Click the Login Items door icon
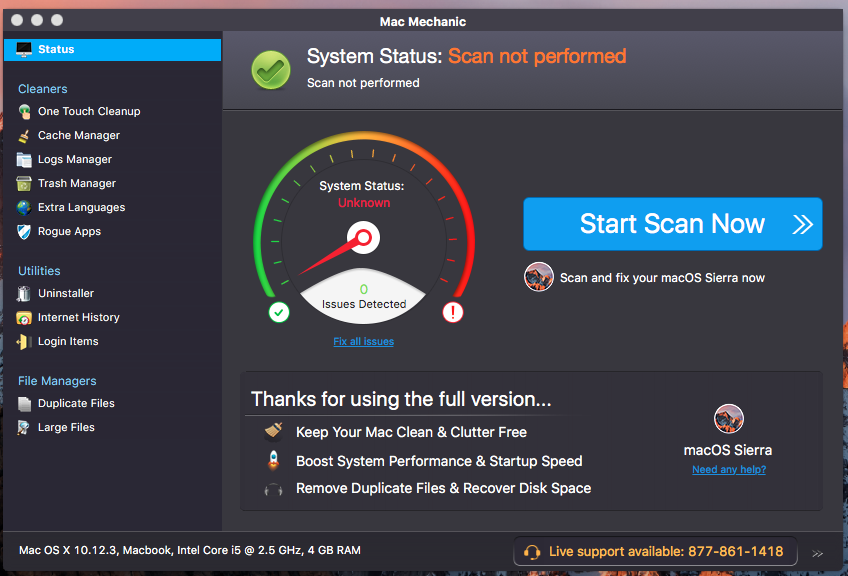The width and height of the screenshot is (848, 576). 24,341
